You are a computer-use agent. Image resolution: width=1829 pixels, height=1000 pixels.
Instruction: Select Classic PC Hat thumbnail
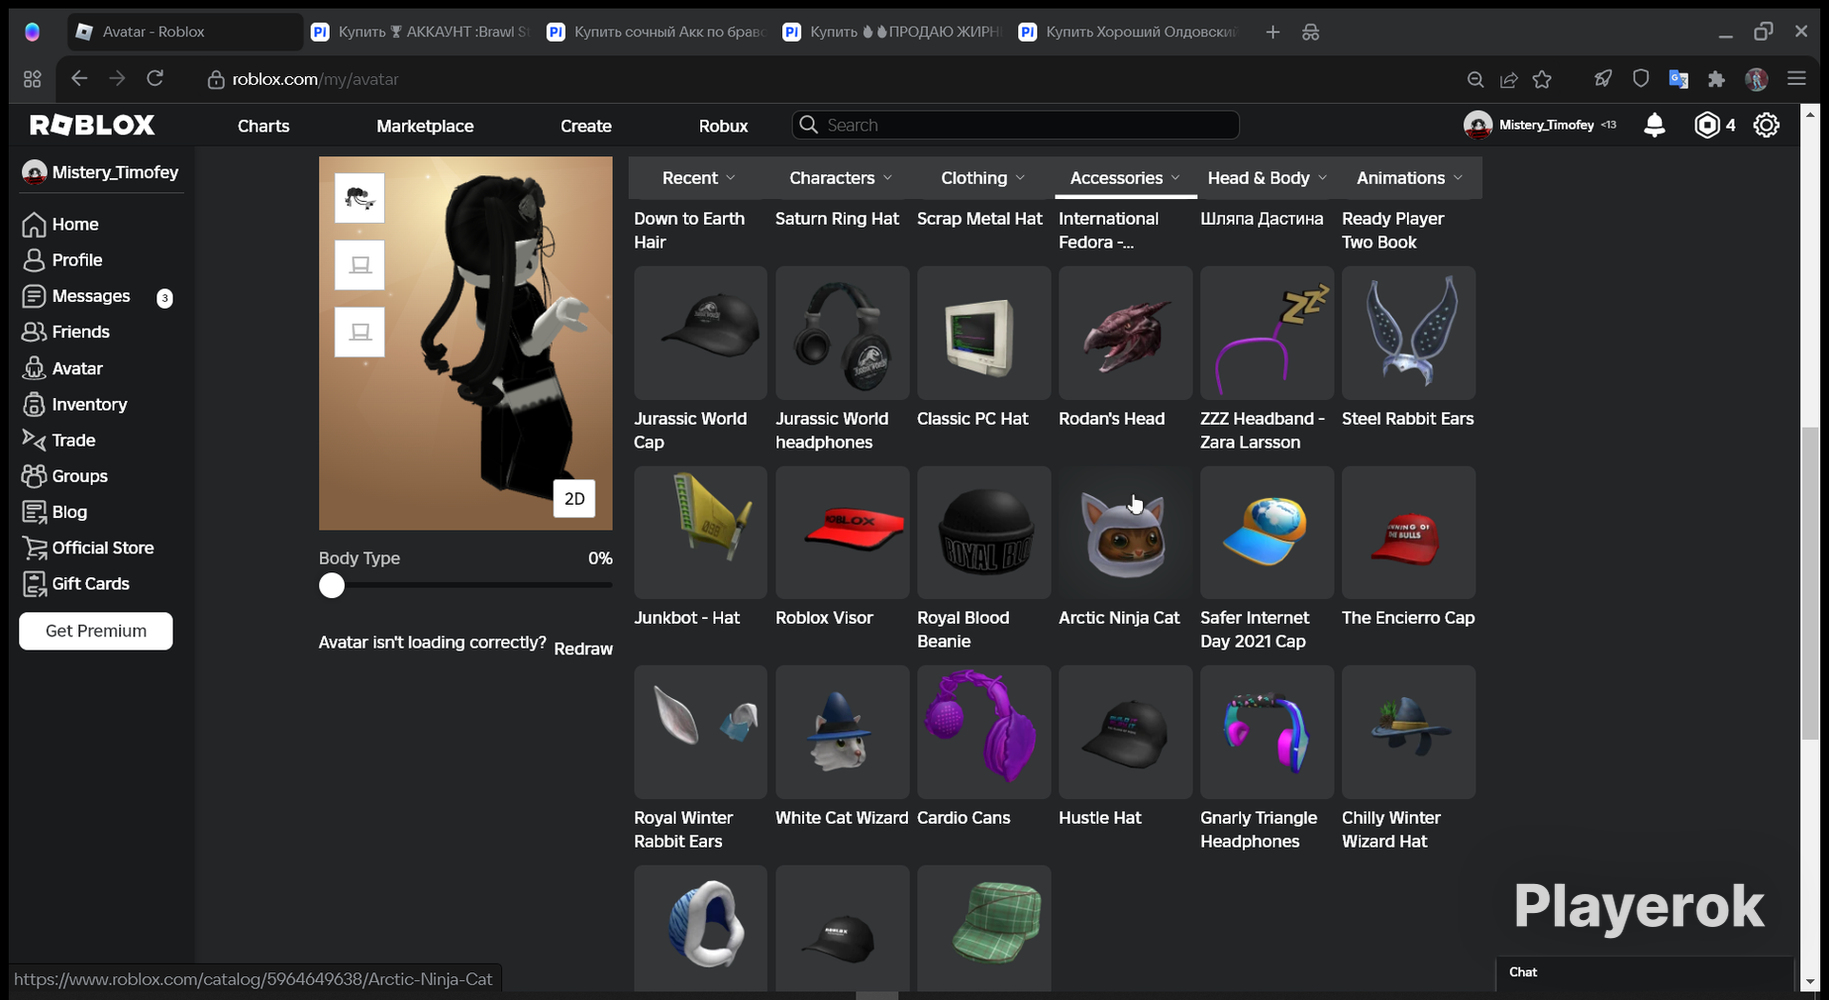[x=984, y=332]
